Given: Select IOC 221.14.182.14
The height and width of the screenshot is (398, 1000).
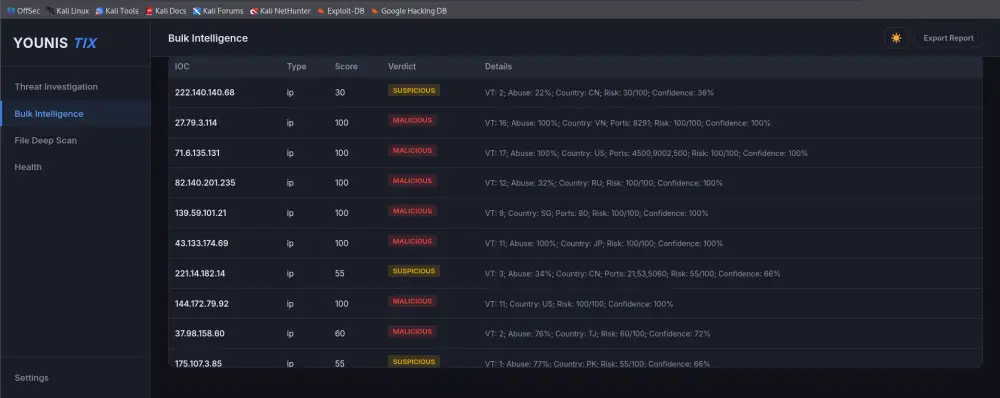Looking at the screenshot, I should (200, 274).
